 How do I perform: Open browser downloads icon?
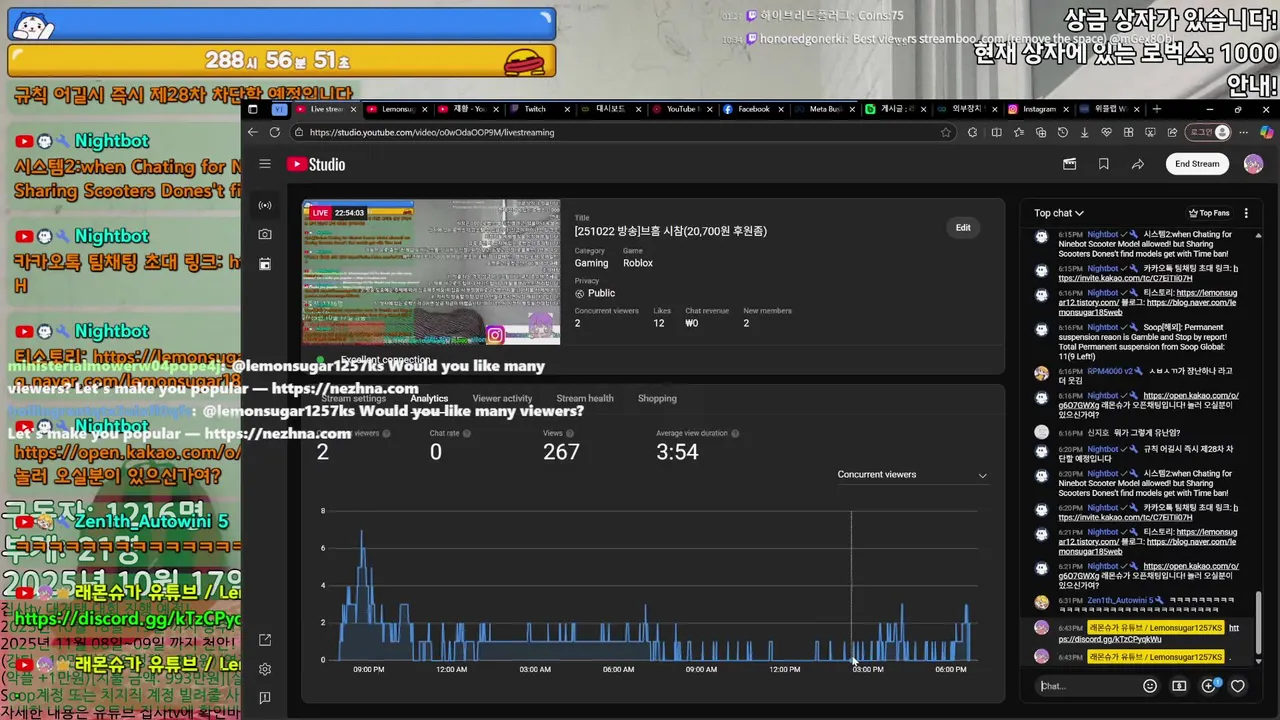pyautogui.click(x=1084, y=132)
